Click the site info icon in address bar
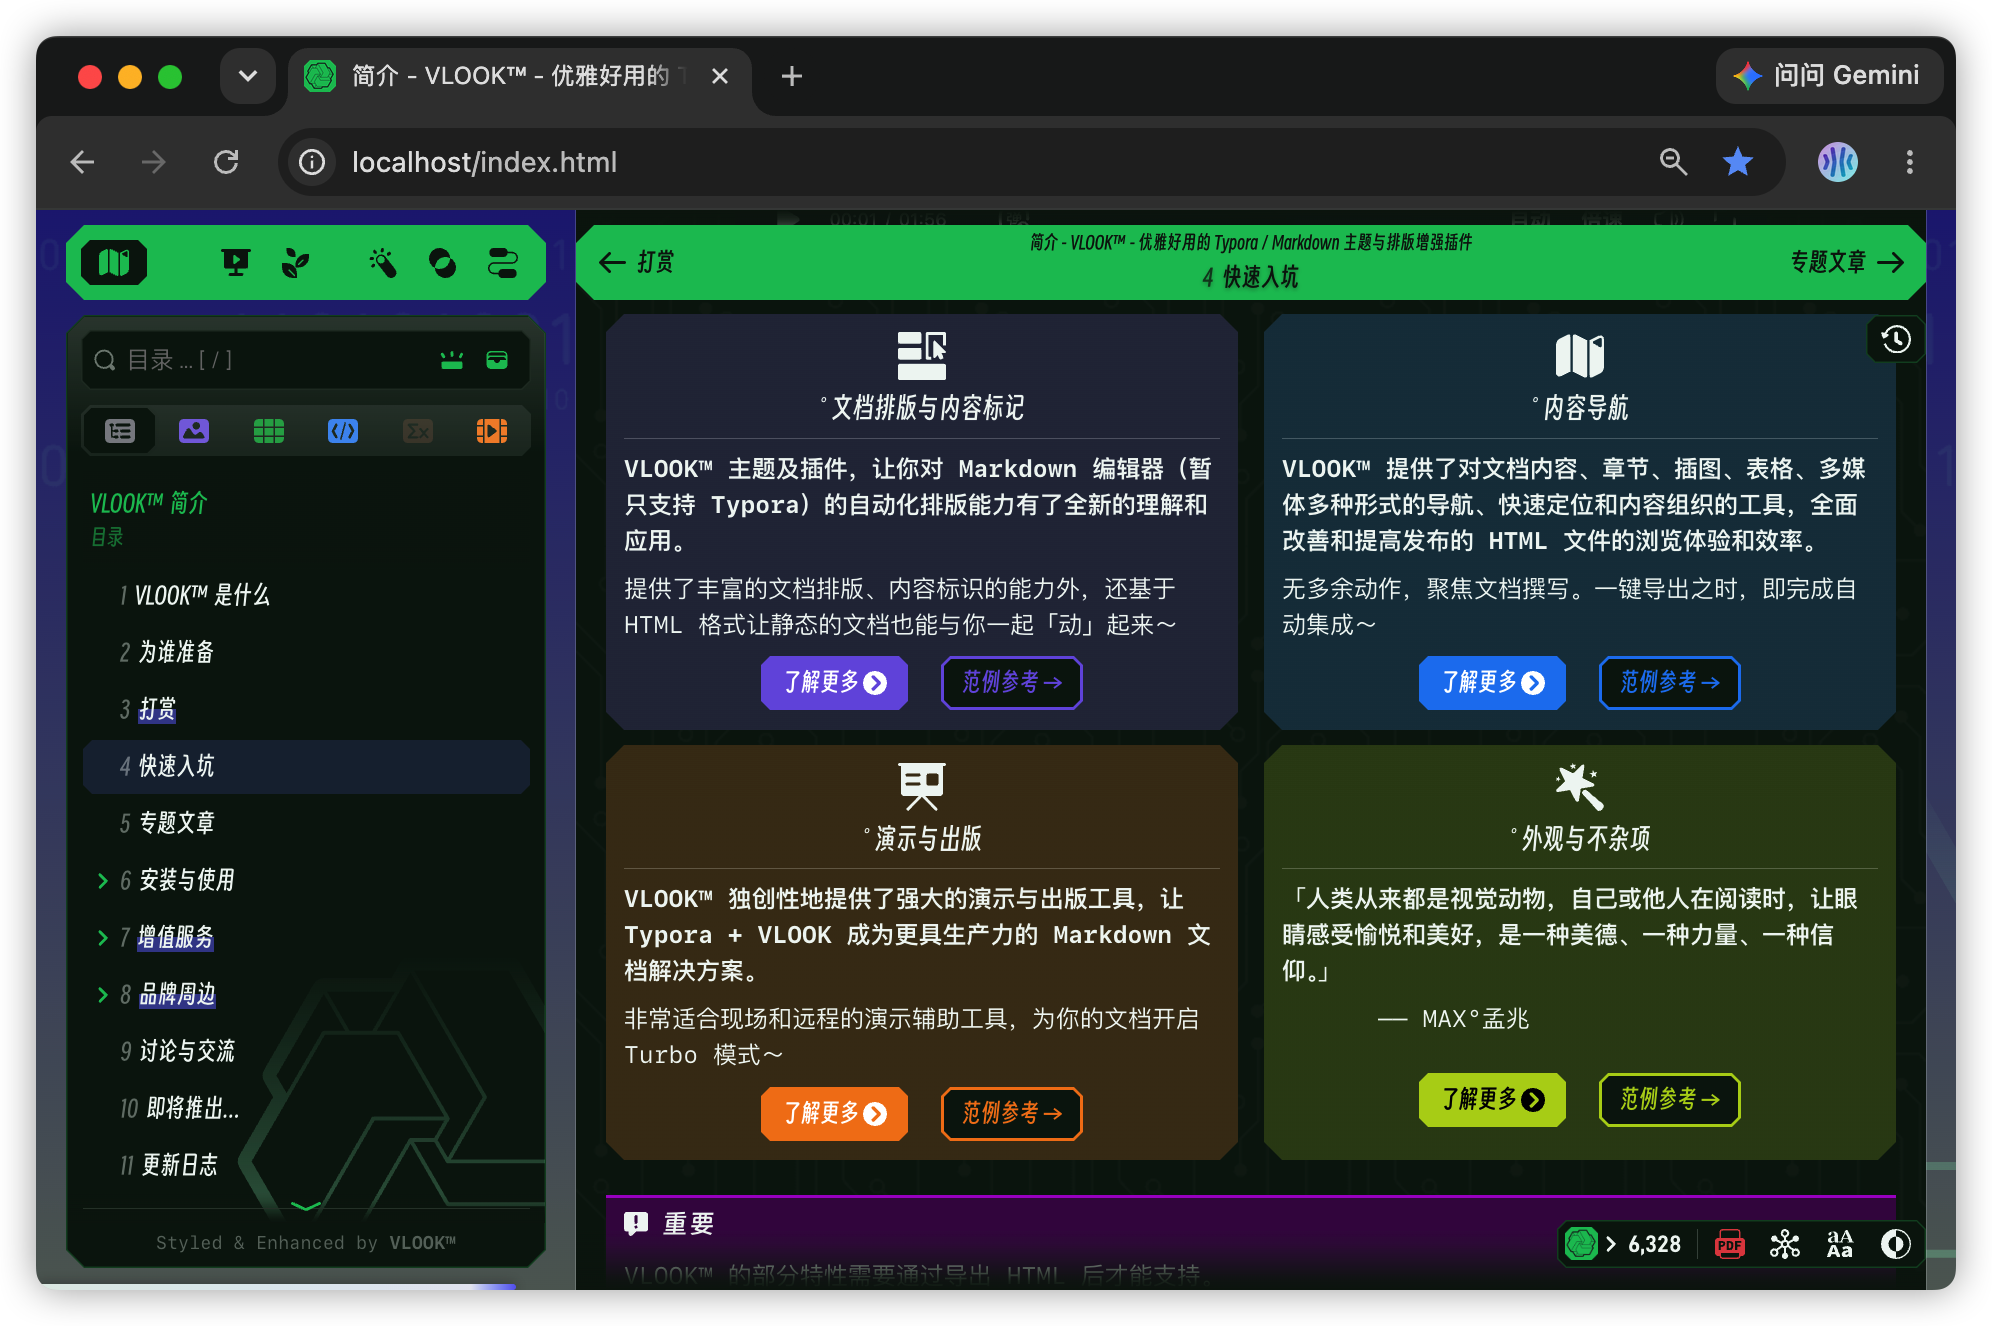The height and width of the screenshot is (1326, 1992). 312,162
